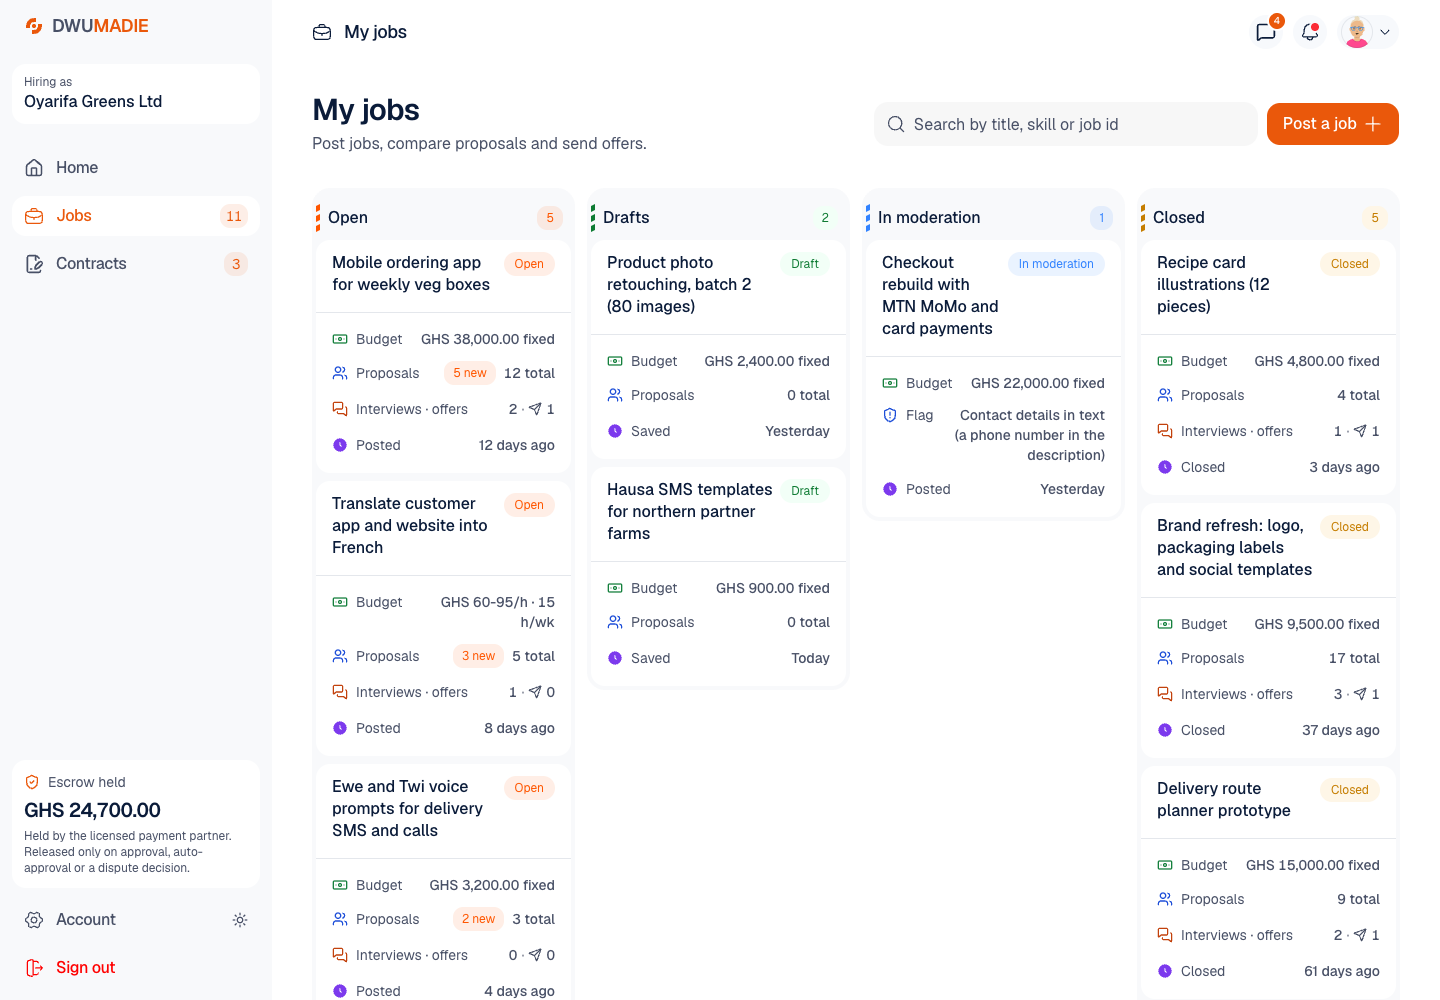
Task: Click the In moderation column header
Action: 992,217
